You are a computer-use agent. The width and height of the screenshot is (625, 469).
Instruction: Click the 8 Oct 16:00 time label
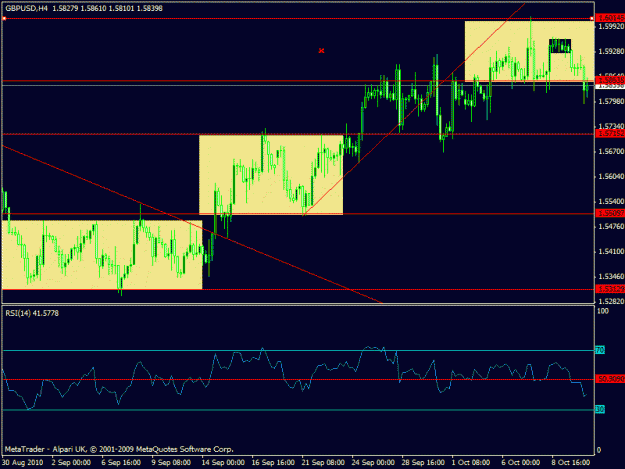tap(571, 463)
